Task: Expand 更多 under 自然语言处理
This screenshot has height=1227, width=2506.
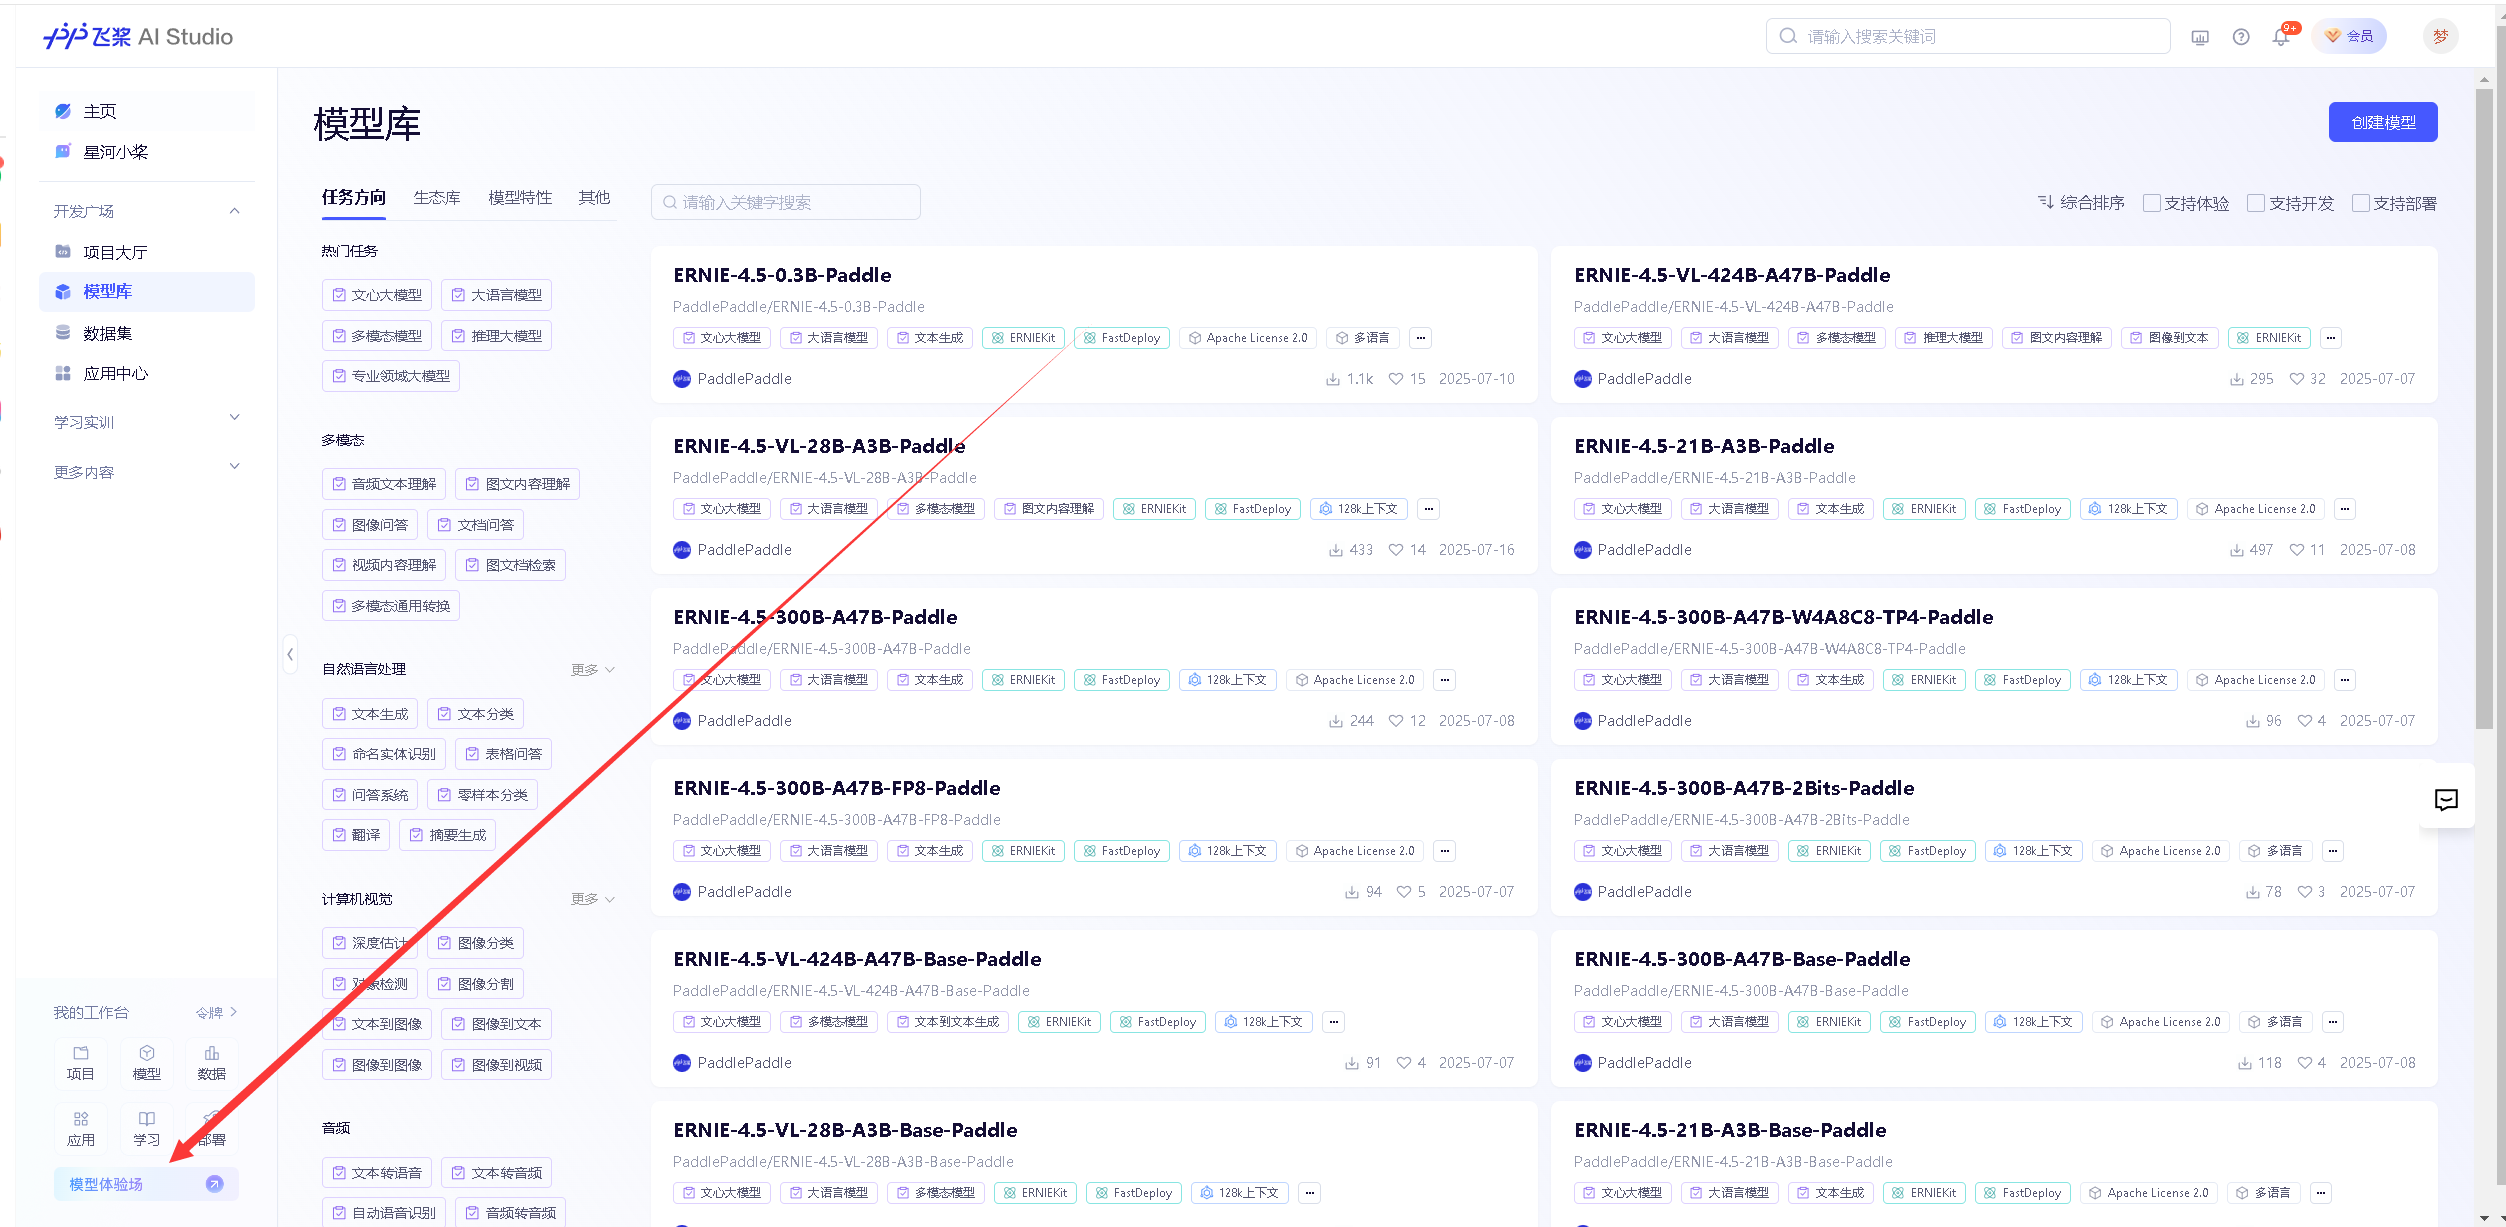Action: 593,670
